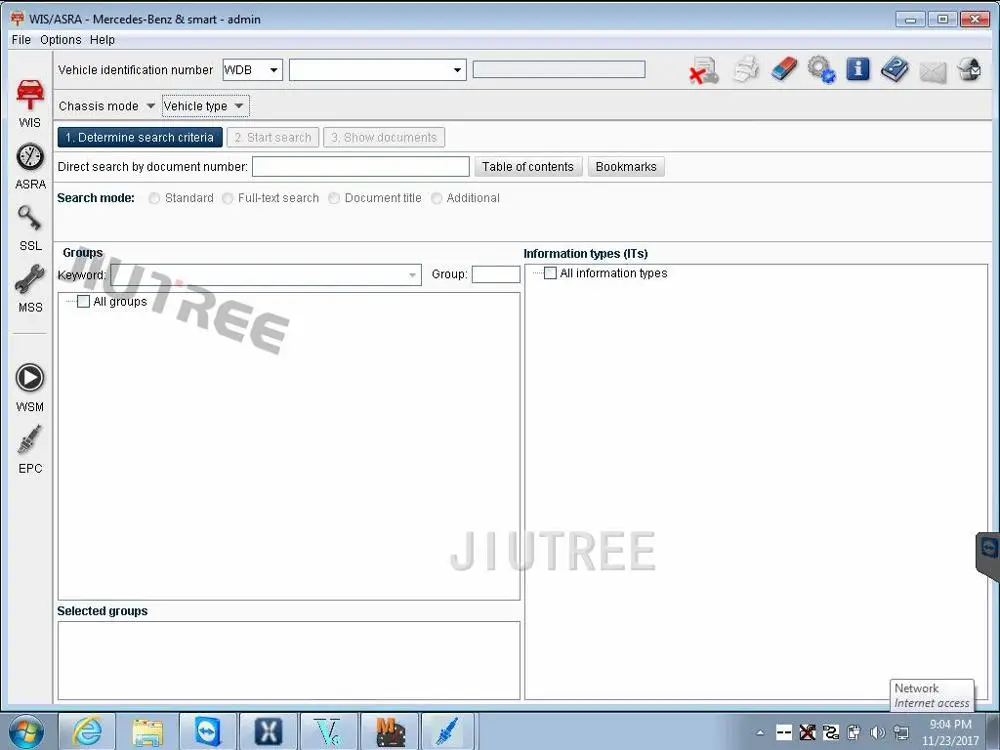Click into the Group number field
This screenshot has height=750, width=1000.
496,275
